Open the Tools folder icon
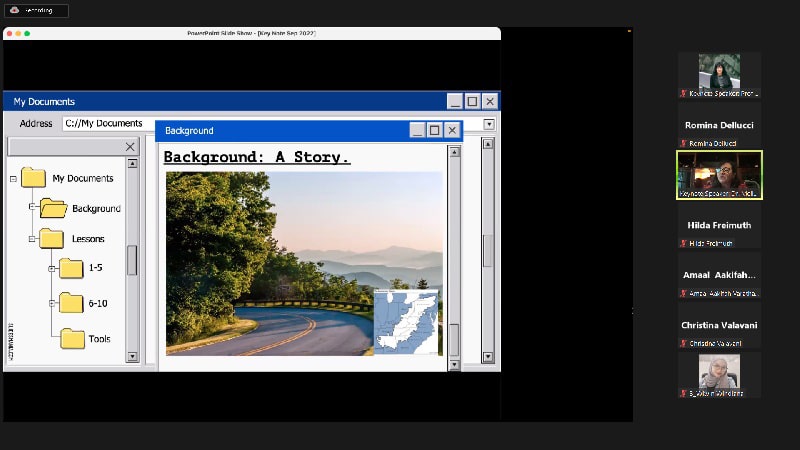The width and height of the screenshot is (800, 450). (72, 338)
